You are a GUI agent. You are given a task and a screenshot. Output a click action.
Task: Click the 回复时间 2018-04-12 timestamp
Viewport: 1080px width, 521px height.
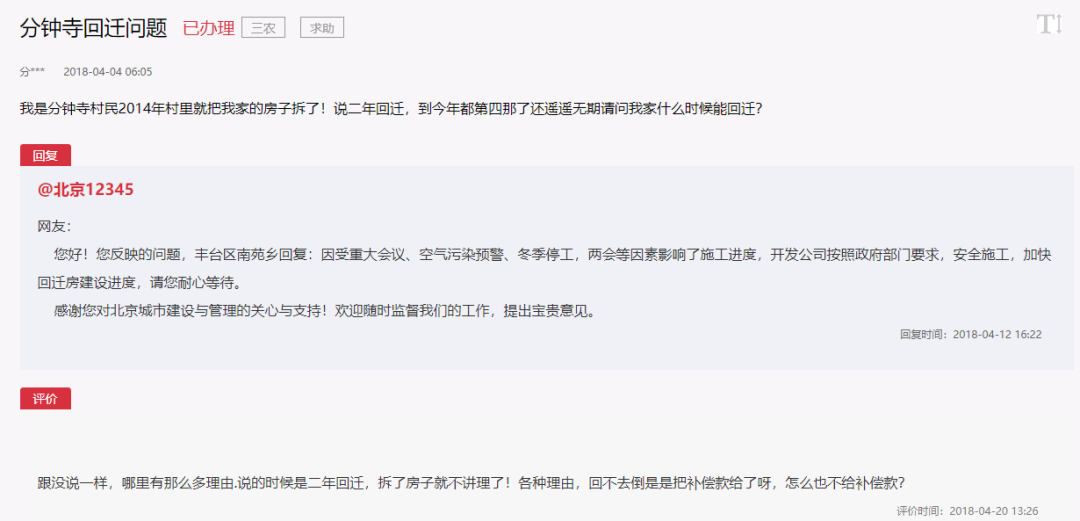[970, 334]
